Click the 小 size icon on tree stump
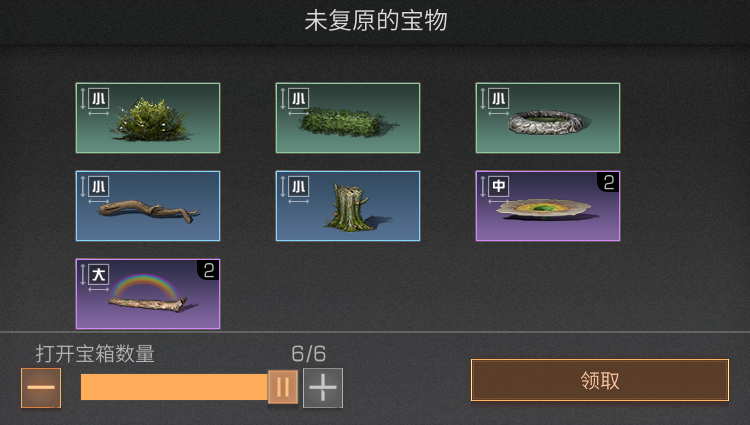 coord(298,187)
